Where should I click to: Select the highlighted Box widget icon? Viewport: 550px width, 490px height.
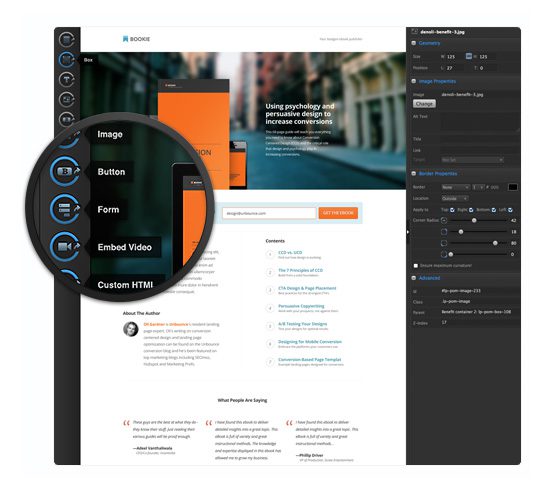click(66, 60)
